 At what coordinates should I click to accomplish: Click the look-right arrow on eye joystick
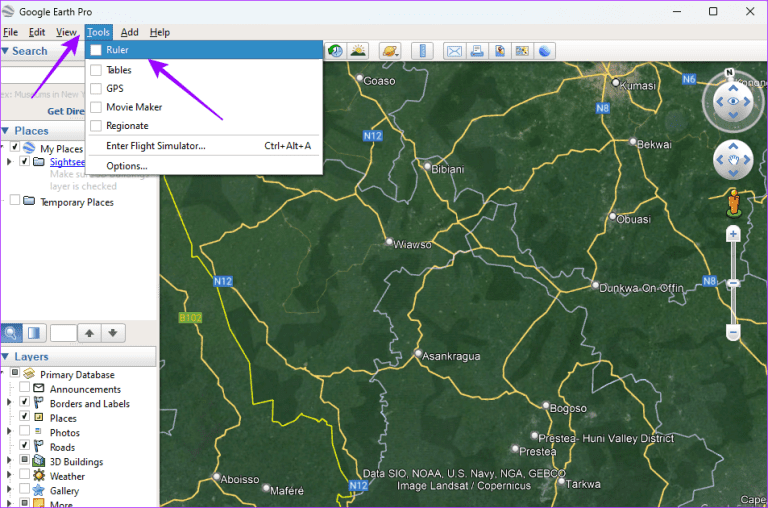coord(747,101)
